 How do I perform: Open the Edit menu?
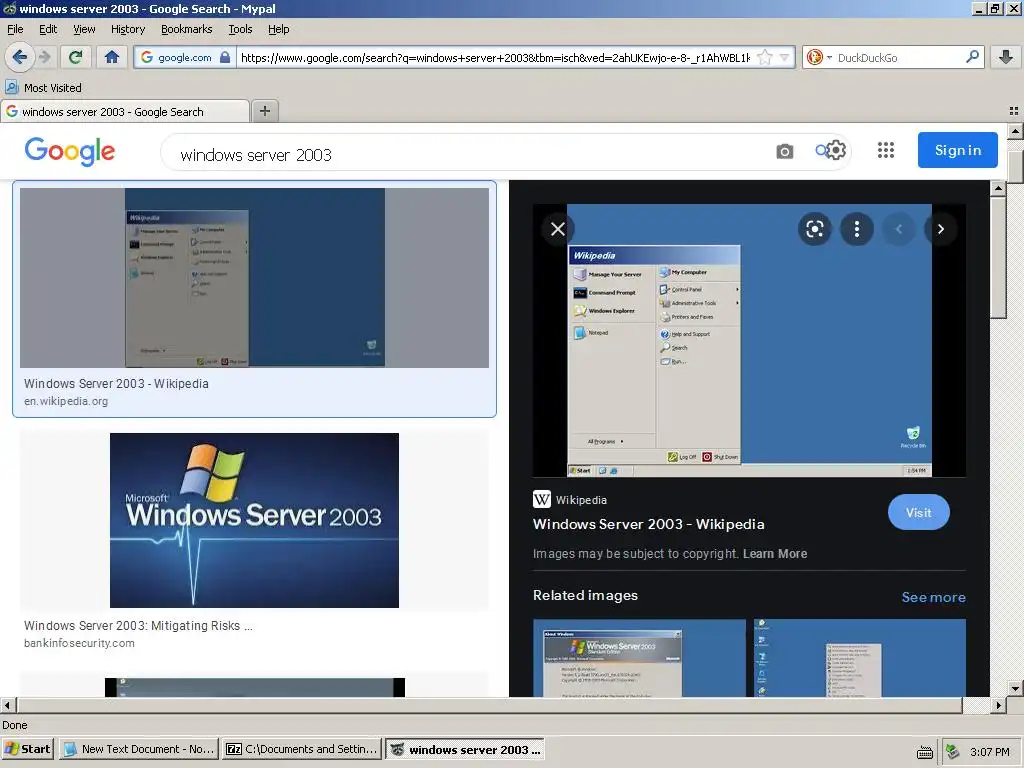(x=48, y=29)
